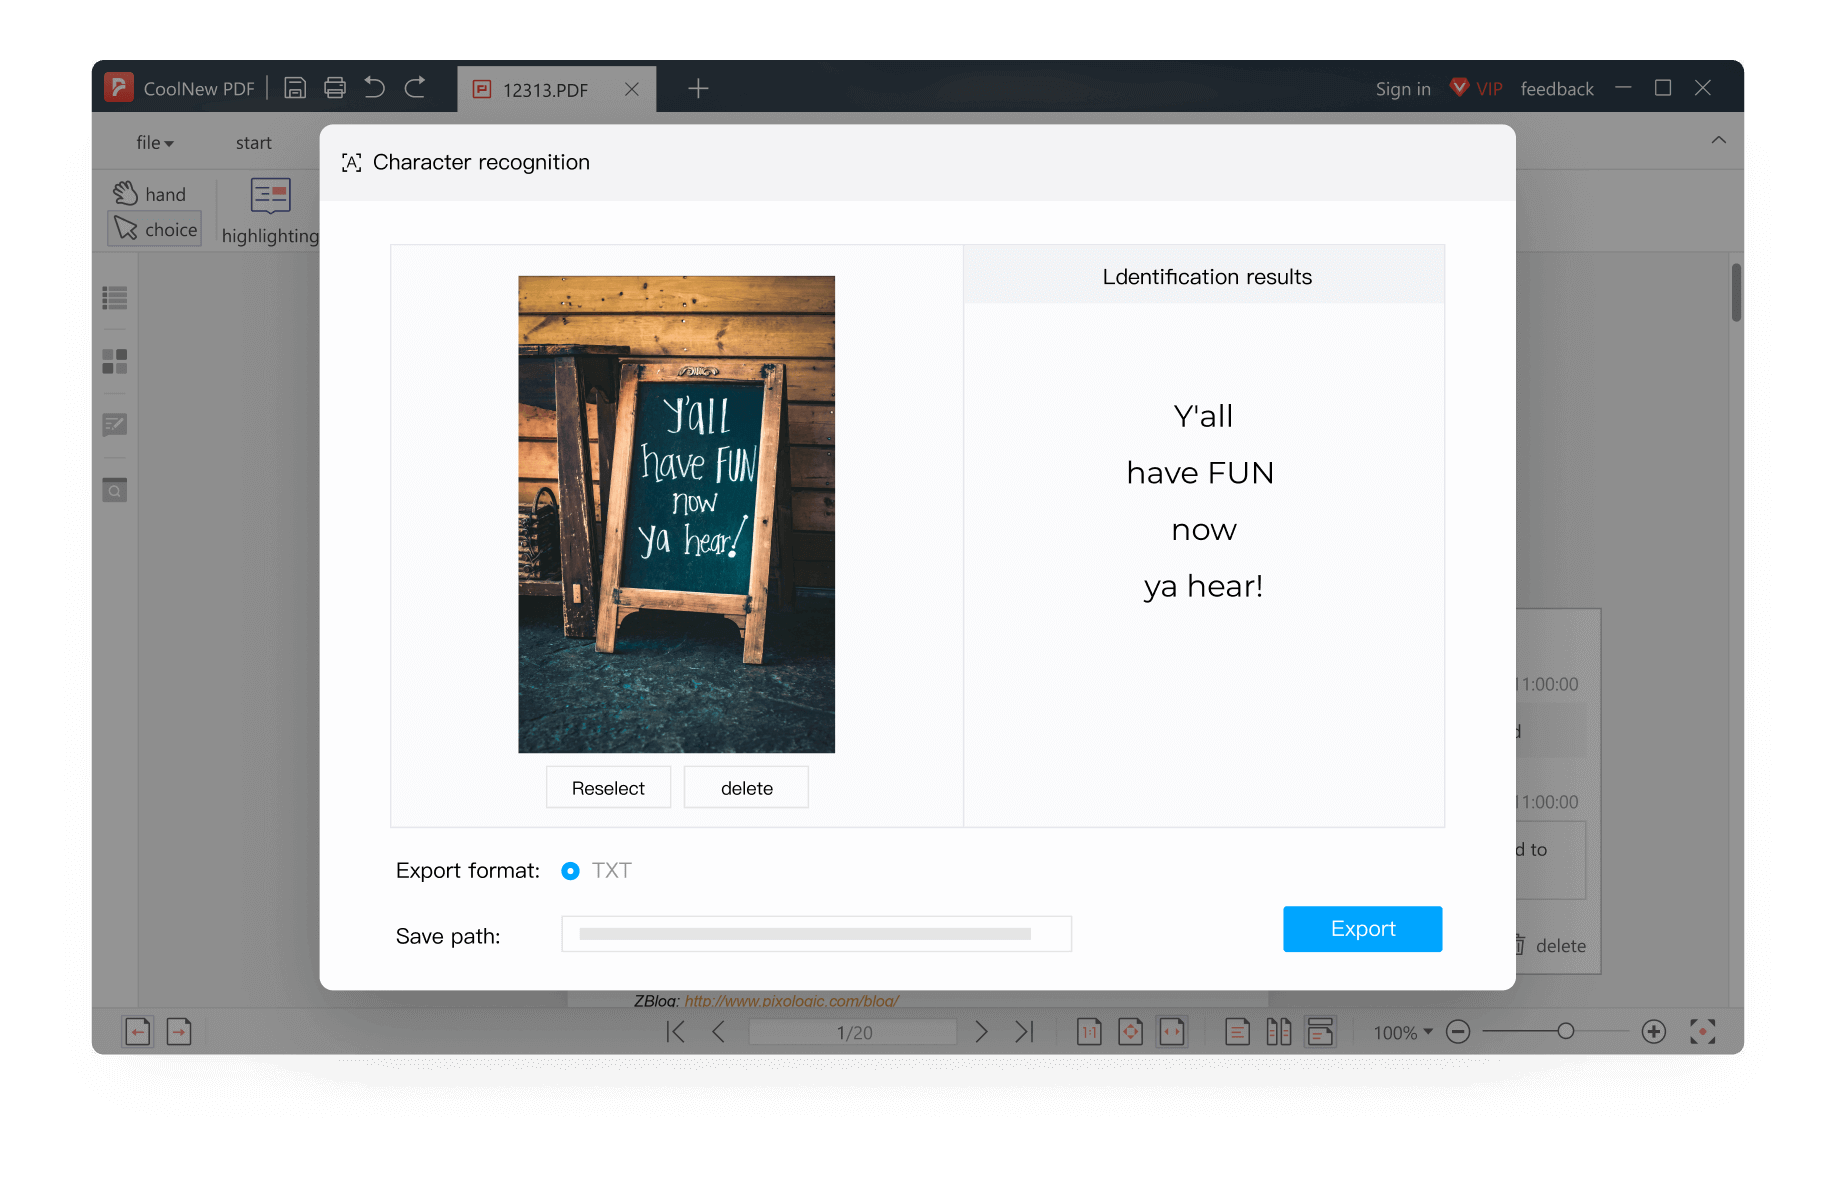Click the print icon

[335, 88]
